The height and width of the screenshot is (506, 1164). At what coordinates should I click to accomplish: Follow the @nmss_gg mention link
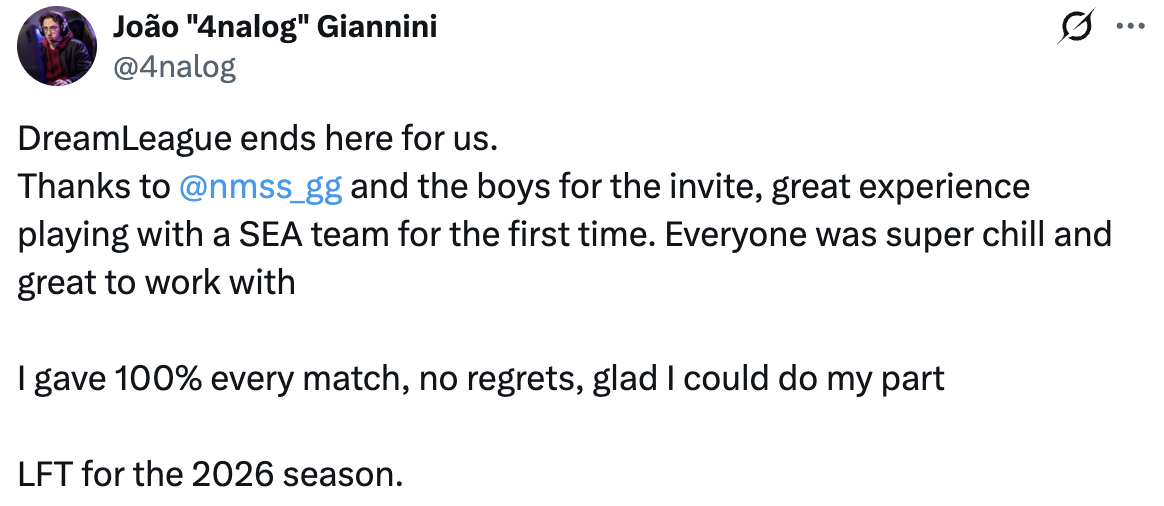[260, 187]
